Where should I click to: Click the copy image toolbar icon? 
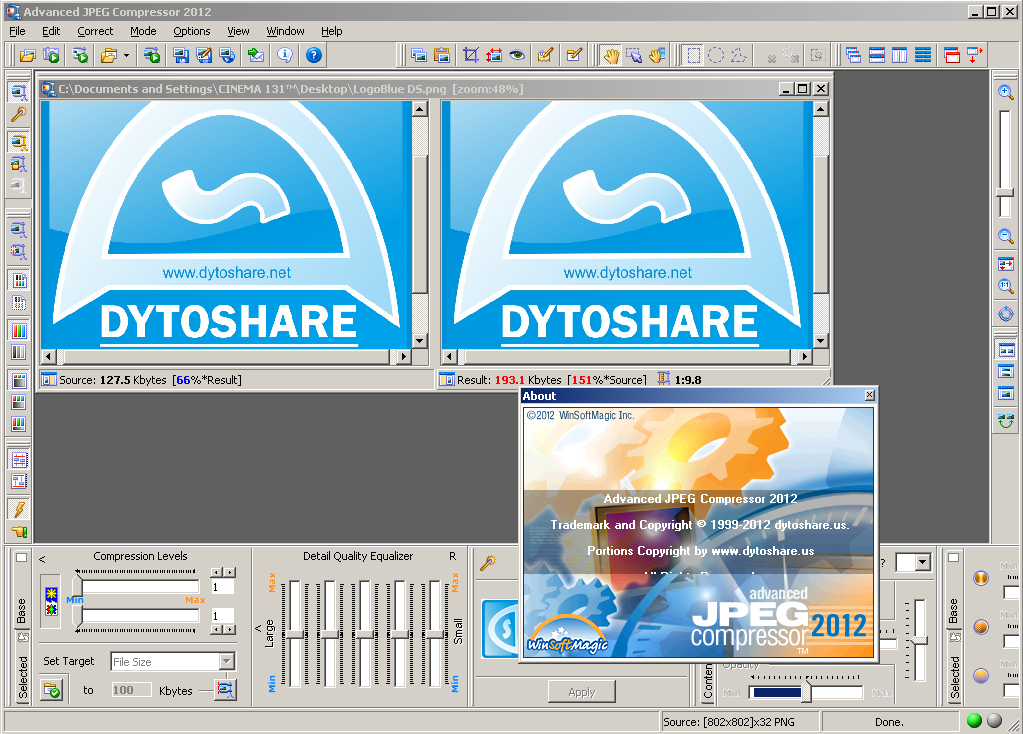[x=419, y=55]
